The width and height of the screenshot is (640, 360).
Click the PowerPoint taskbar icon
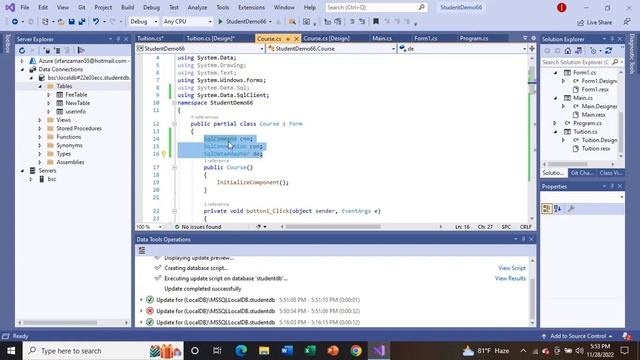(333, 351)
